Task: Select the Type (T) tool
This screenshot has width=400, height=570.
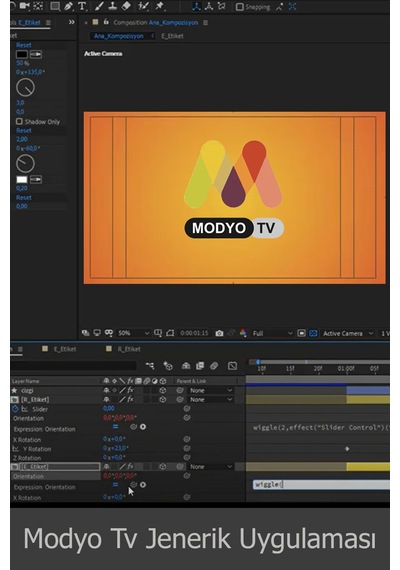Action: pos(82,6)
